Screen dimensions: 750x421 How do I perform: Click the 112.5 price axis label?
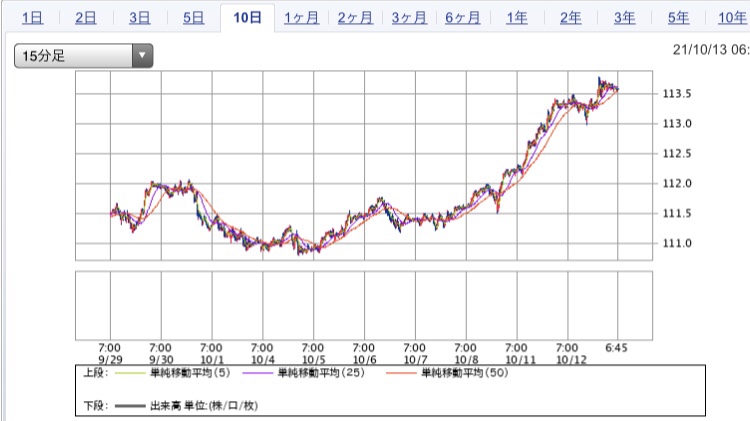pyautogui.click(x=677, y=154)
